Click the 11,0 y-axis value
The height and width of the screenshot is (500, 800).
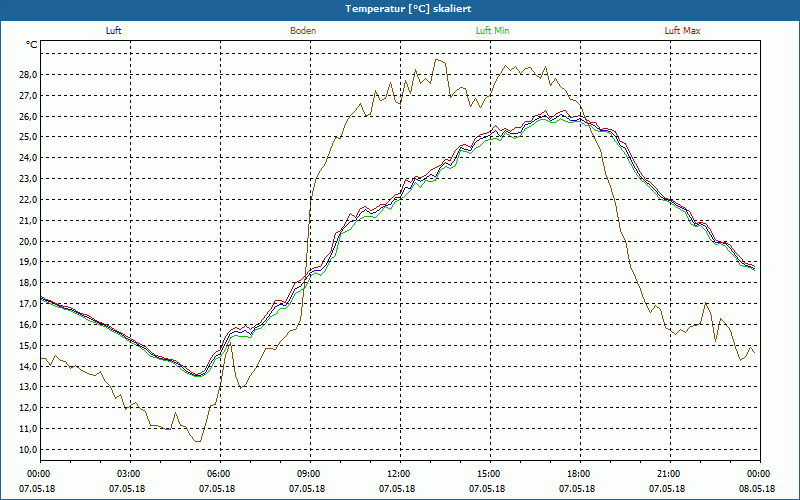pos(29,429)
